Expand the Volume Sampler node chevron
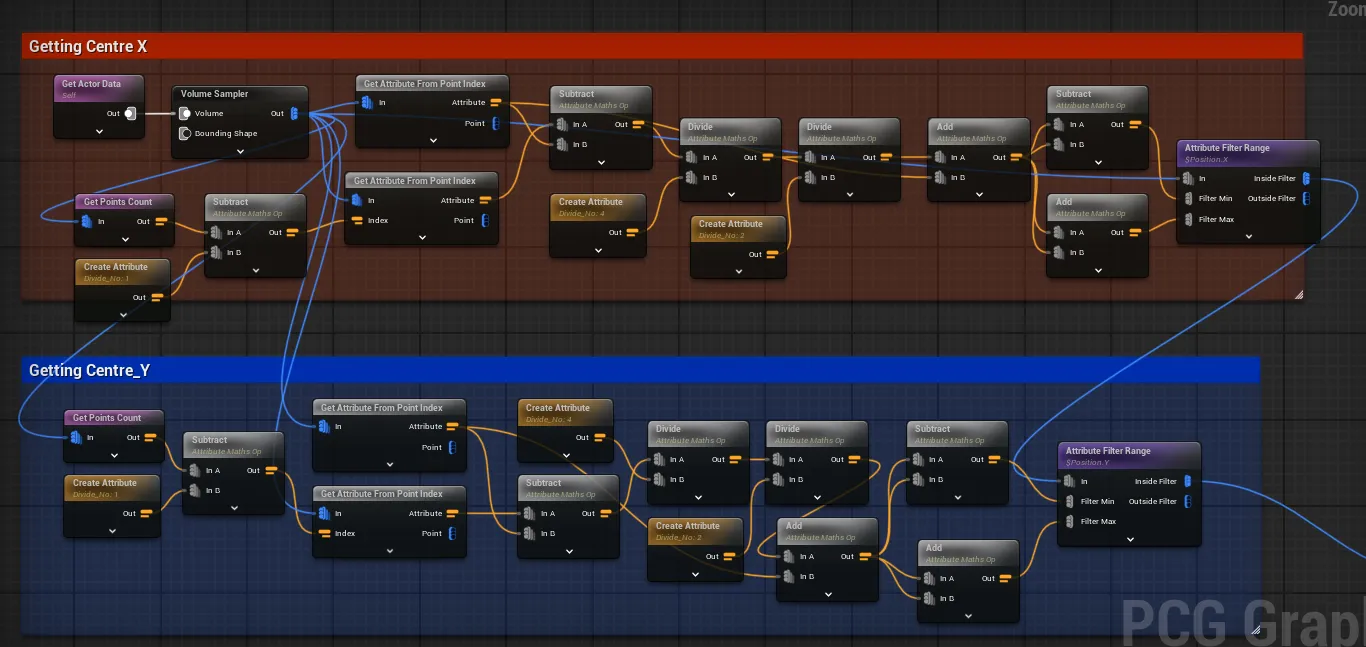This screenshot has height=647, width=1366. click(x=240, y=152)
